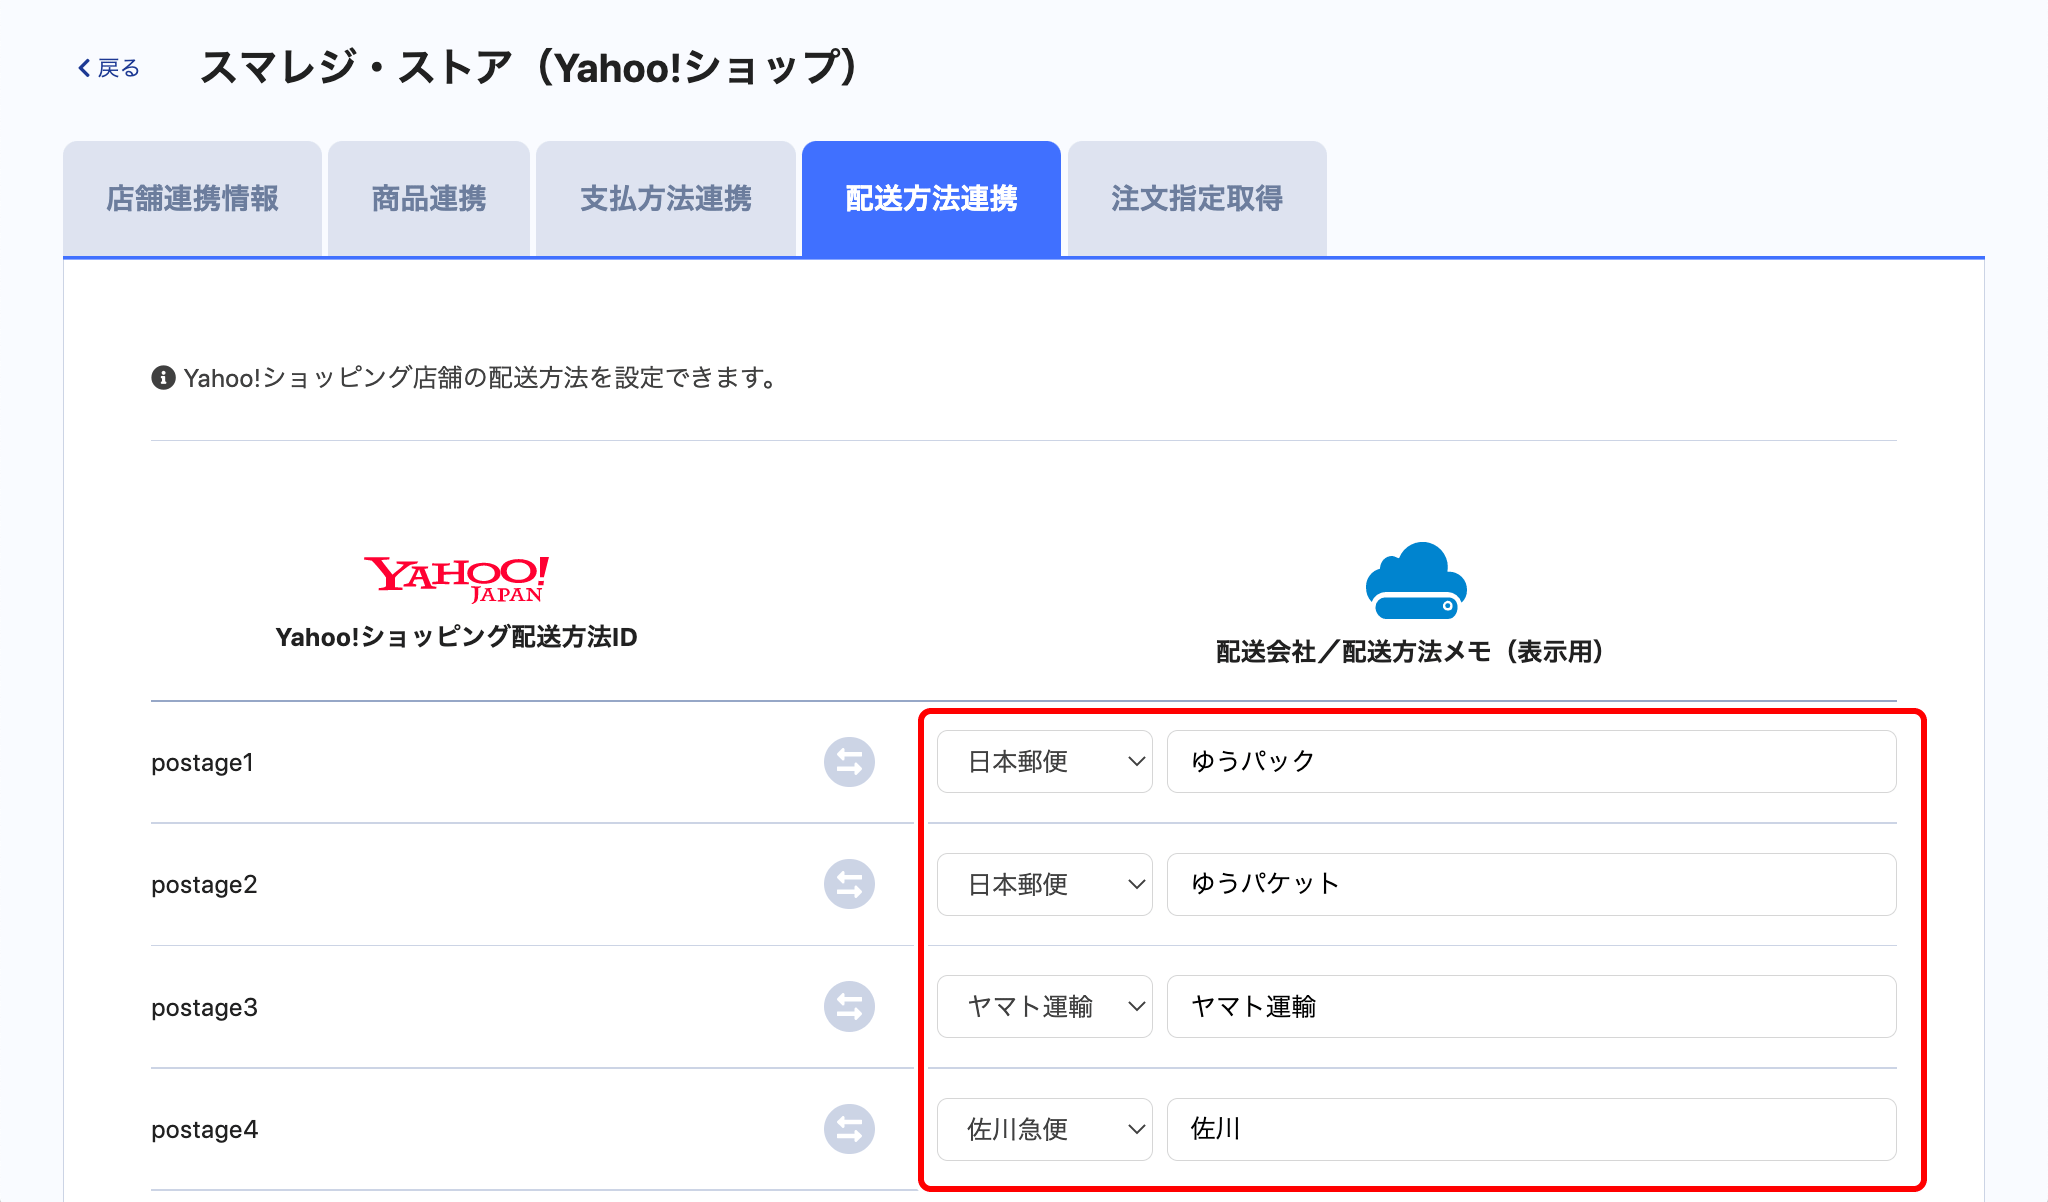Click the info icon beside Yahoo!ショッピング notice
The height and width of the screenshot is (1202, 2048).
(163, 378)
